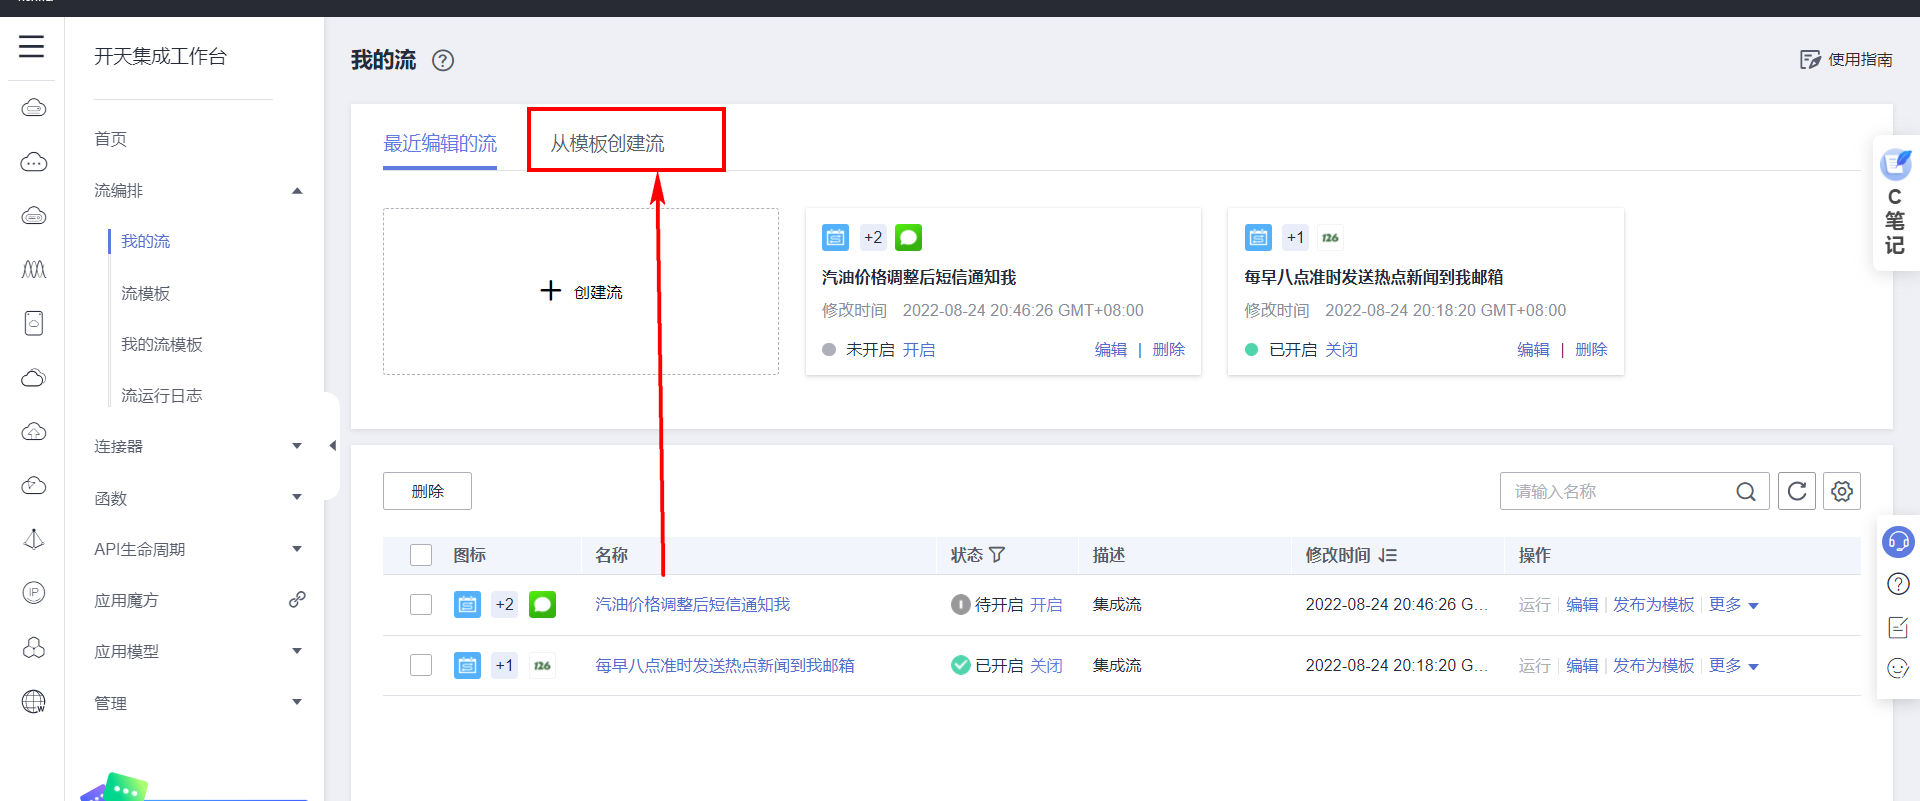Click the wave chart icon in left rail
The width and height of the screenshot is (1920, 801).
(33, 269)
